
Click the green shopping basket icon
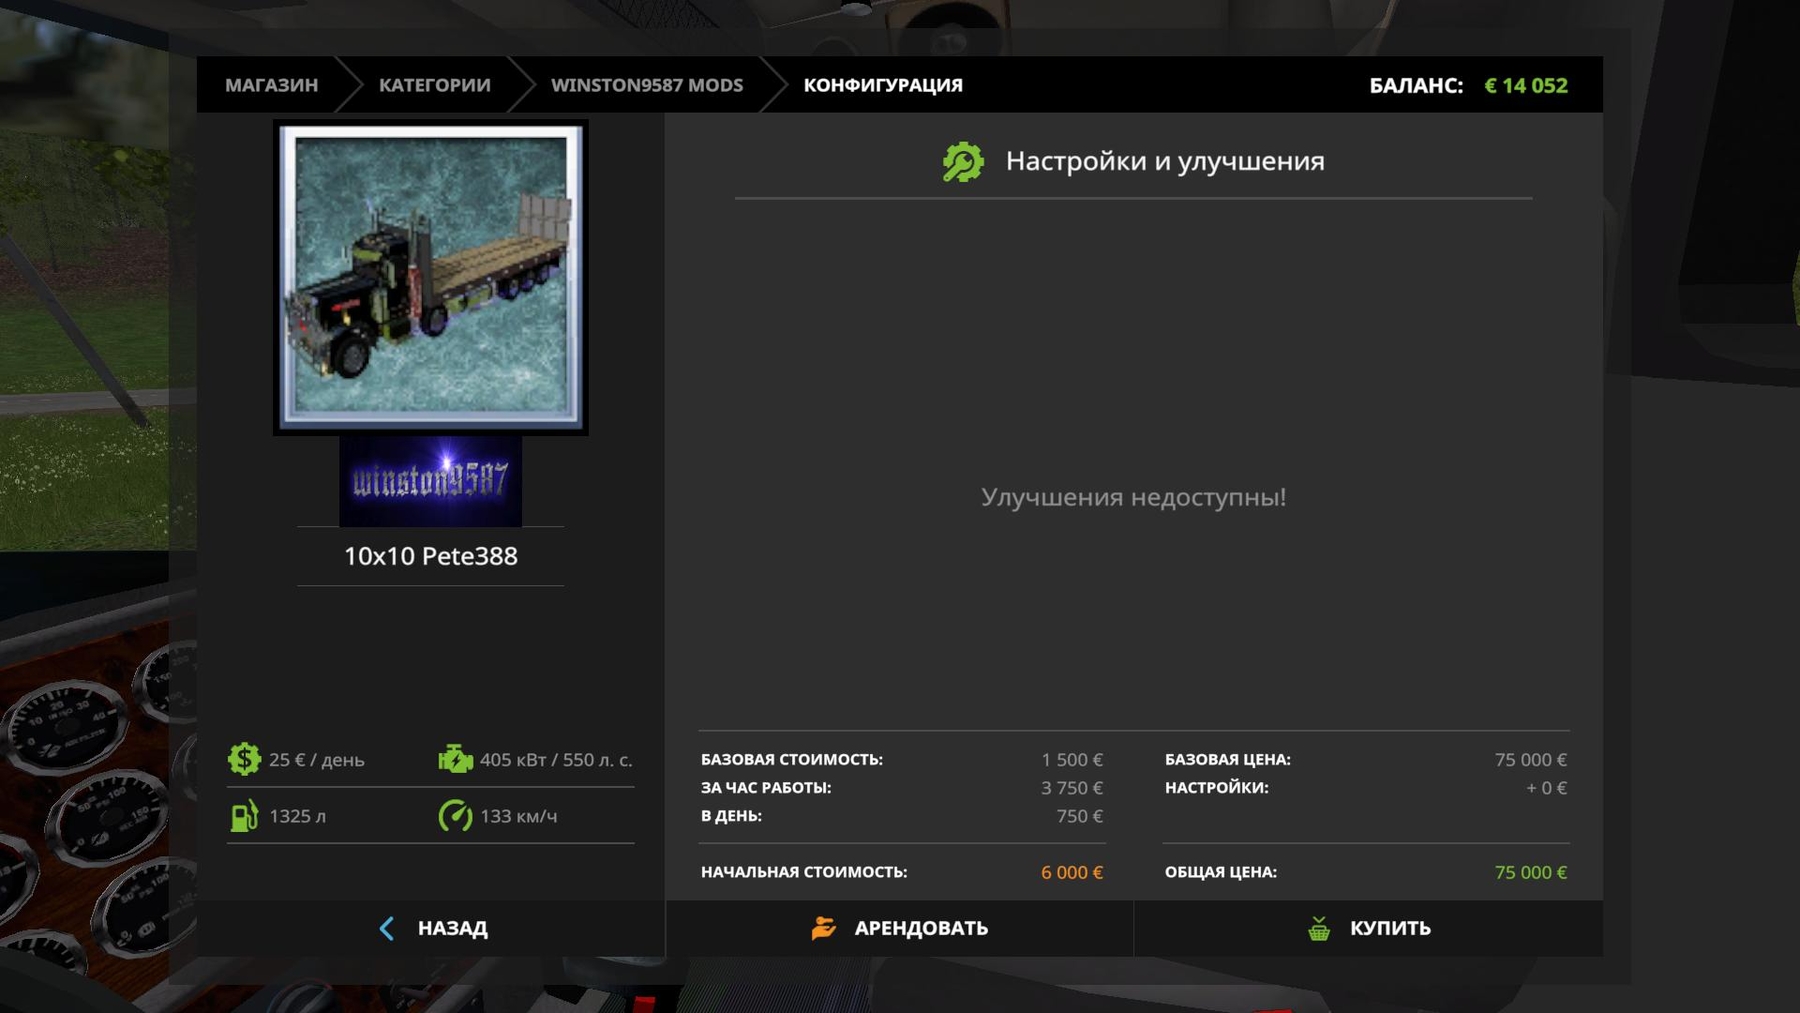pyautogui.click(x=1319, y=928)
